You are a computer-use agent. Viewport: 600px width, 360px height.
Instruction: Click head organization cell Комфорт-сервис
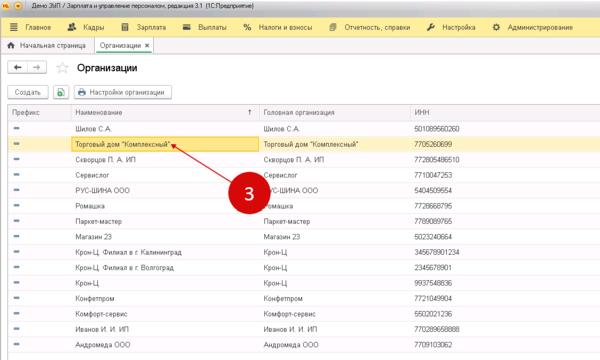coord(335,314)
